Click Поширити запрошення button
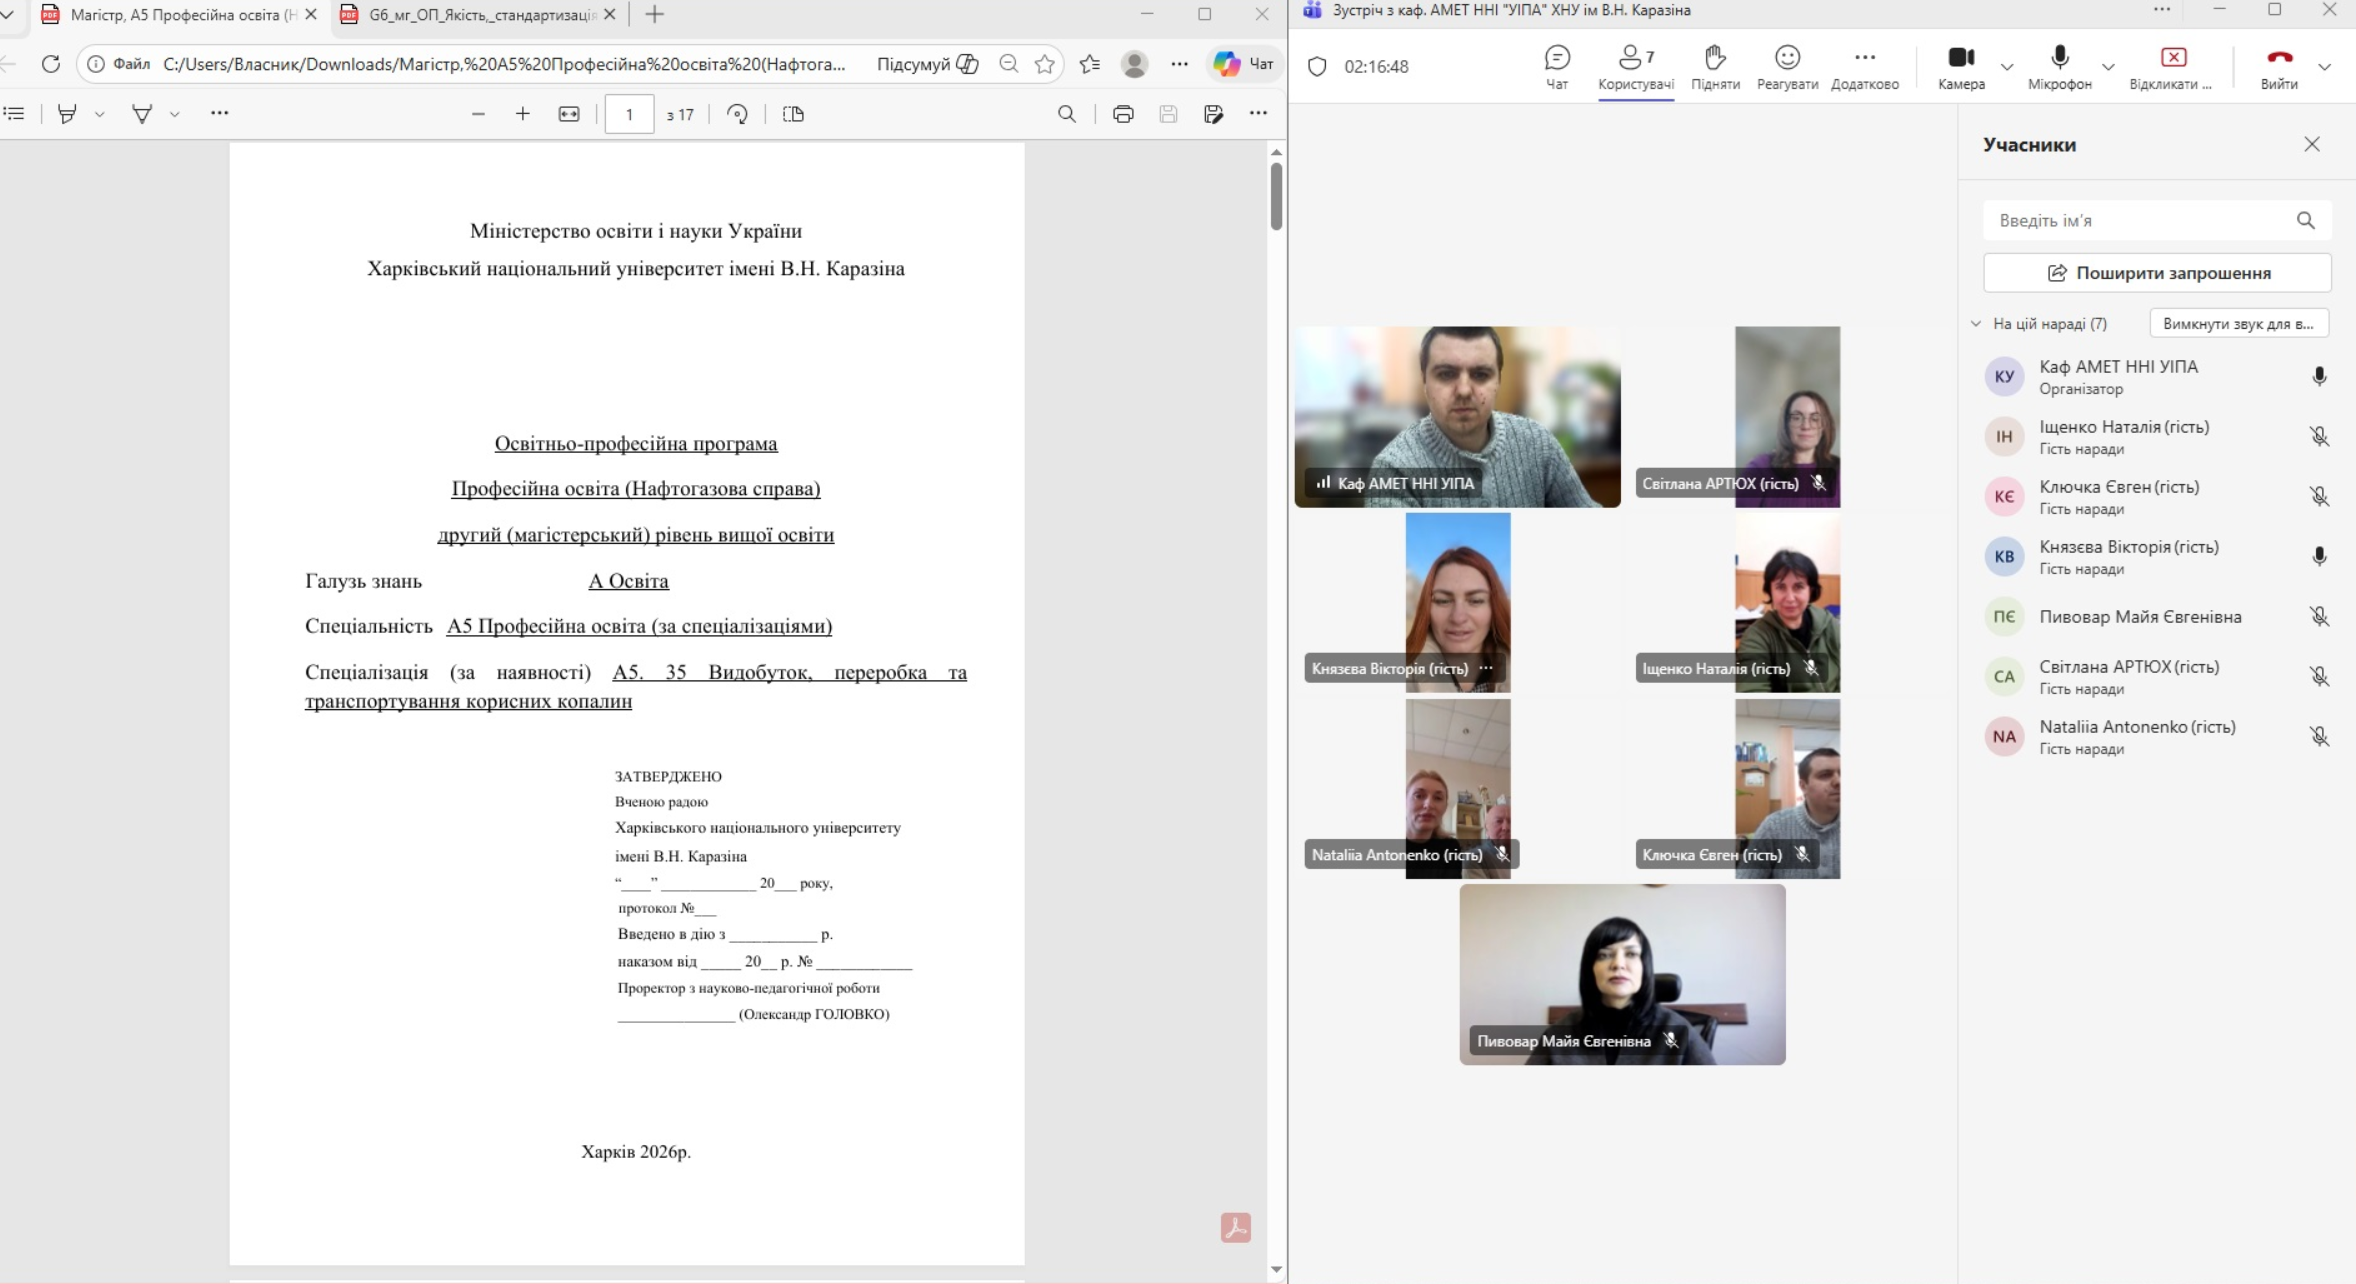Screen dimensions: 2356x1284 (2157, 273)
